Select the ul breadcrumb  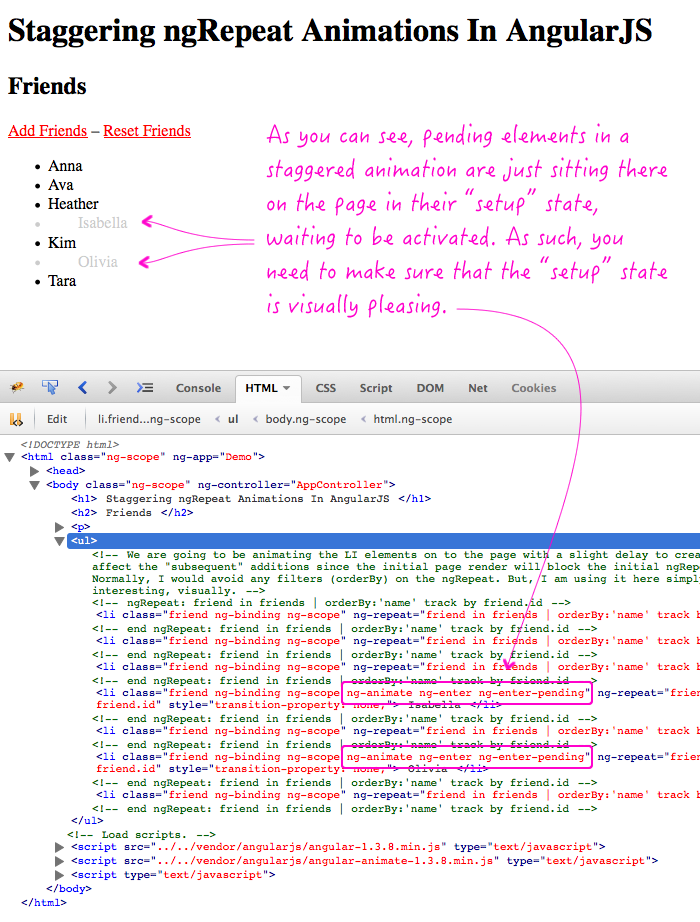[233, 419]
